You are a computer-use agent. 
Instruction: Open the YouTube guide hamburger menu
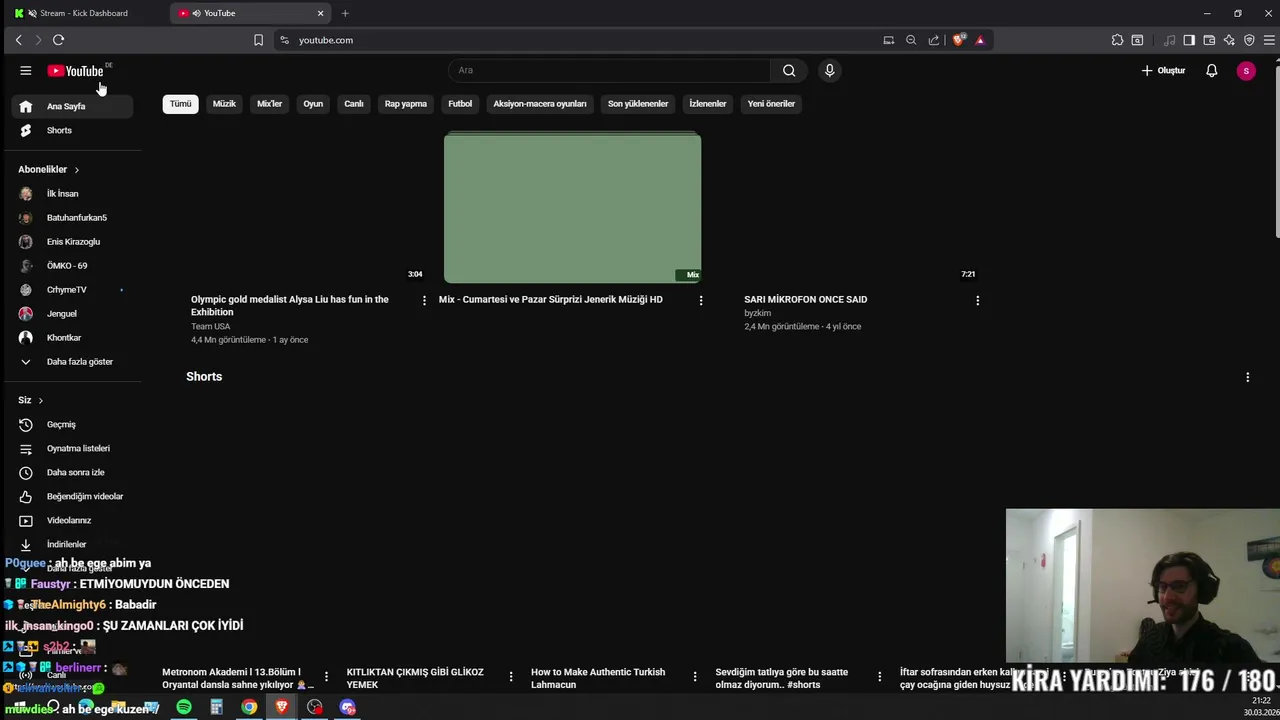pos(26,71)
